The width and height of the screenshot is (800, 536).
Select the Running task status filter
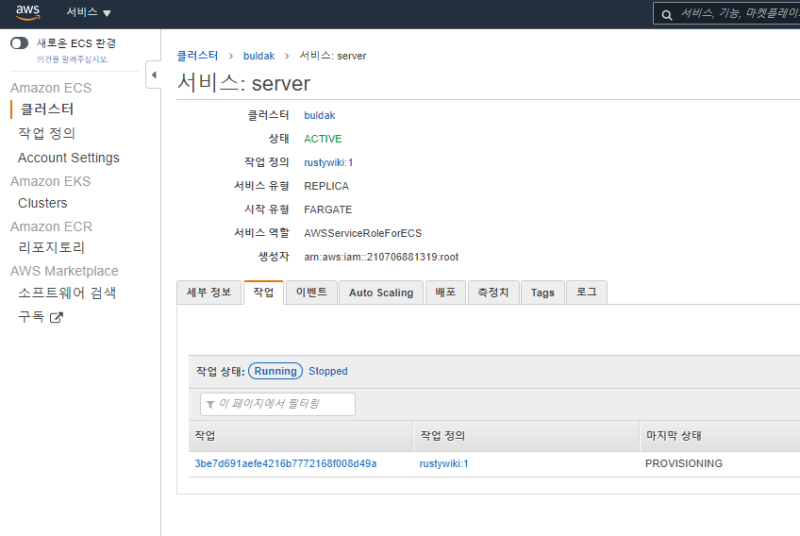point(275,371)
